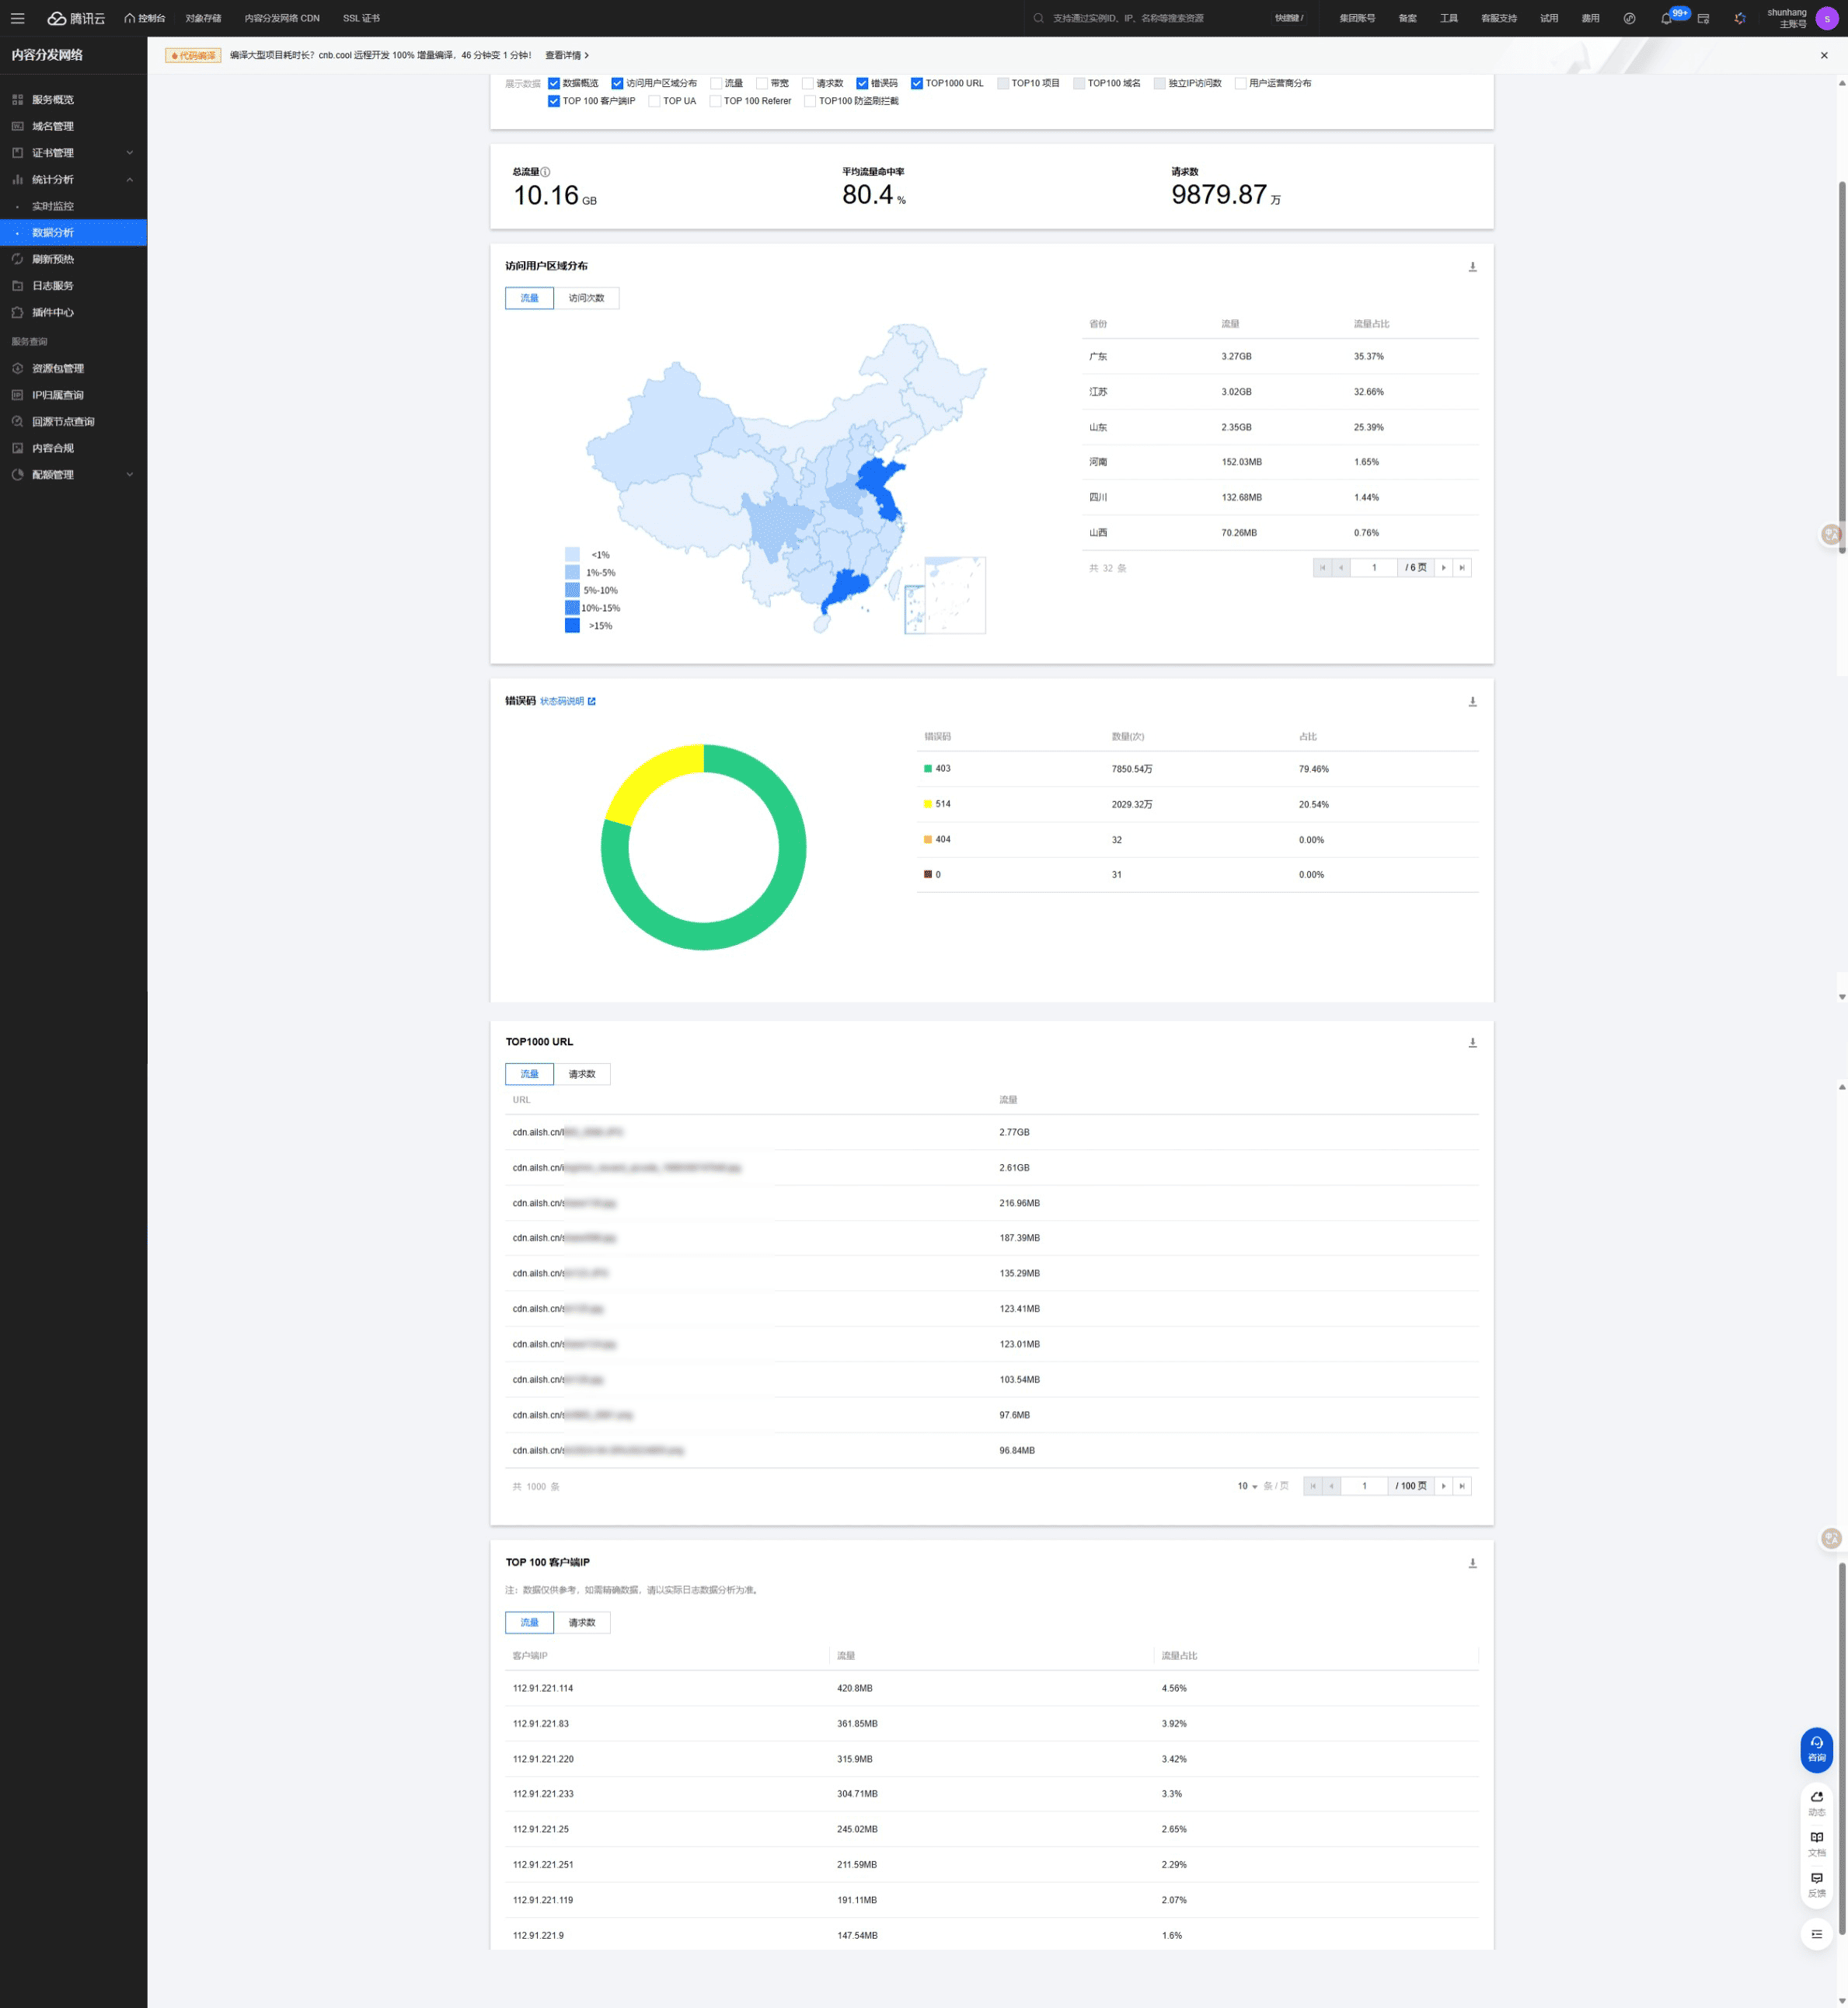Viewport: 1848px width, 2008px height.
Task: Switch TOP1000 URL to 请求数 tab
Action: [582, 1075]
